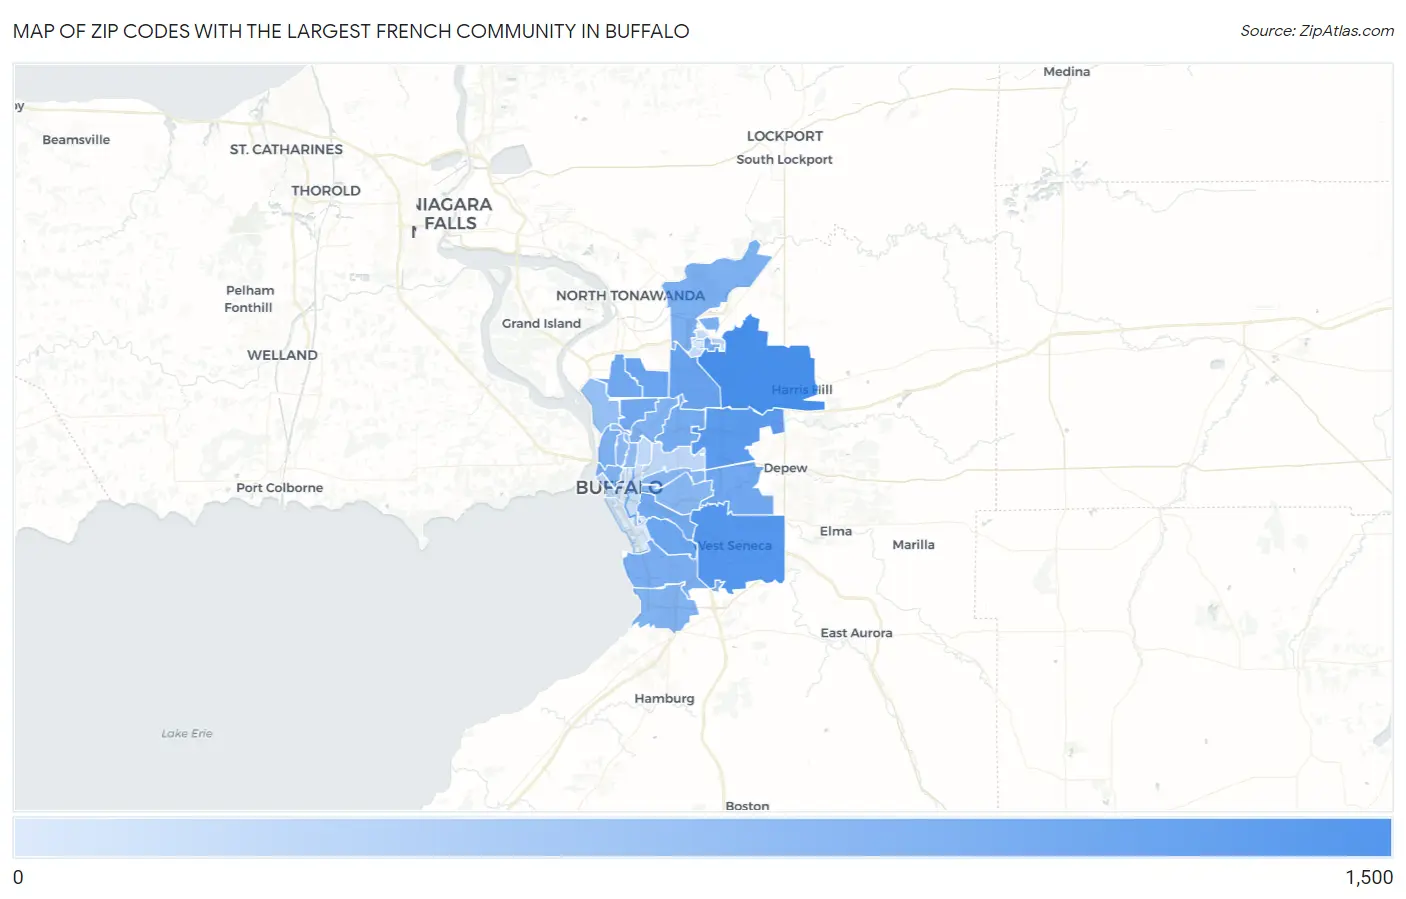Click the Grand Island label

pyautogui.click(x=541, y=323)
